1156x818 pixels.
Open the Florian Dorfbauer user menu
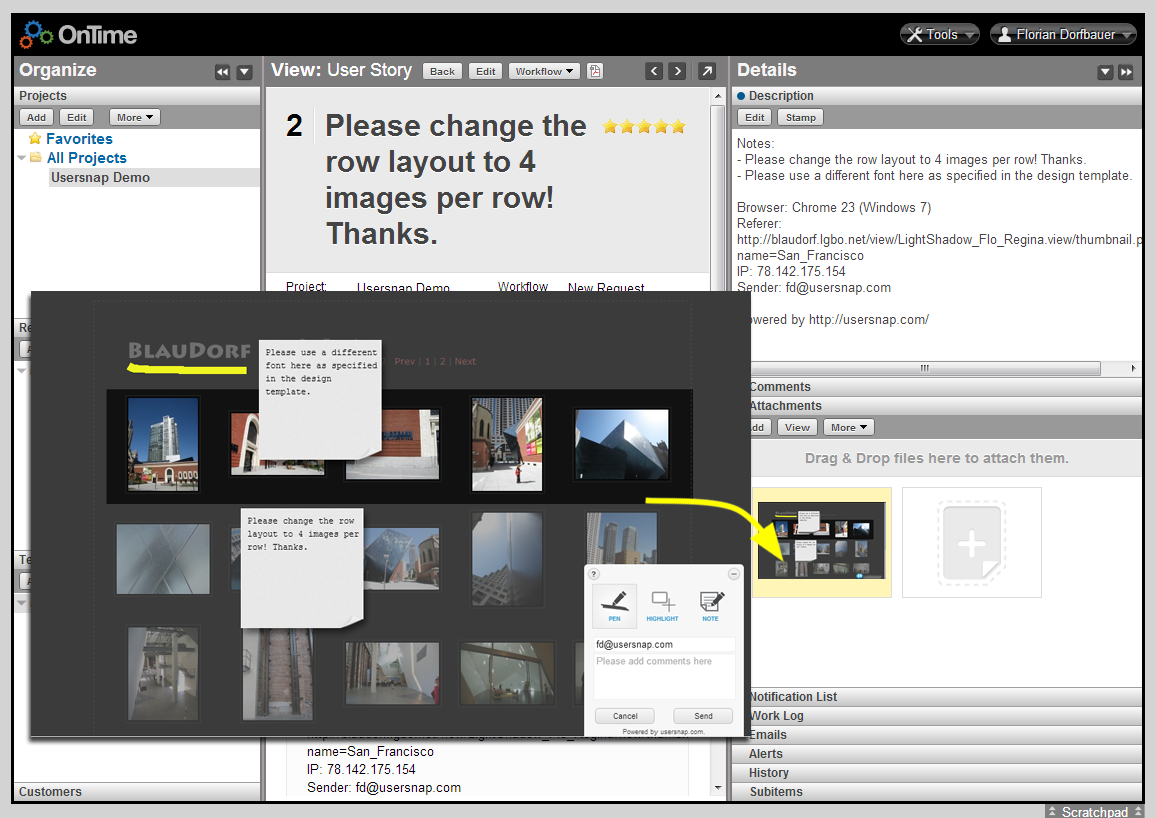[1062, 34]
